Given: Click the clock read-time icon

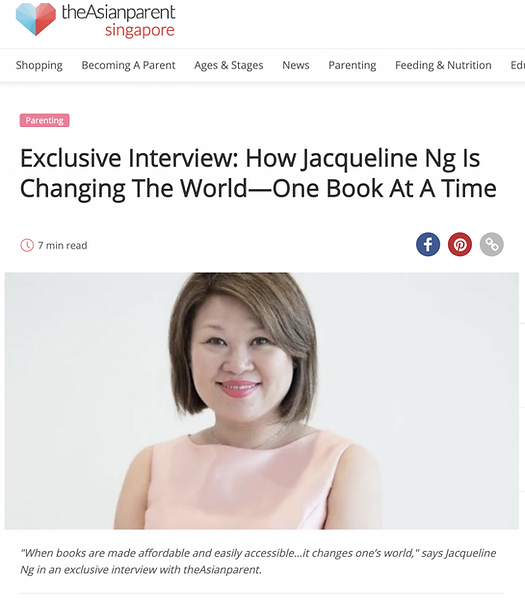Looking at the screenshot, I should pos(27,245).
